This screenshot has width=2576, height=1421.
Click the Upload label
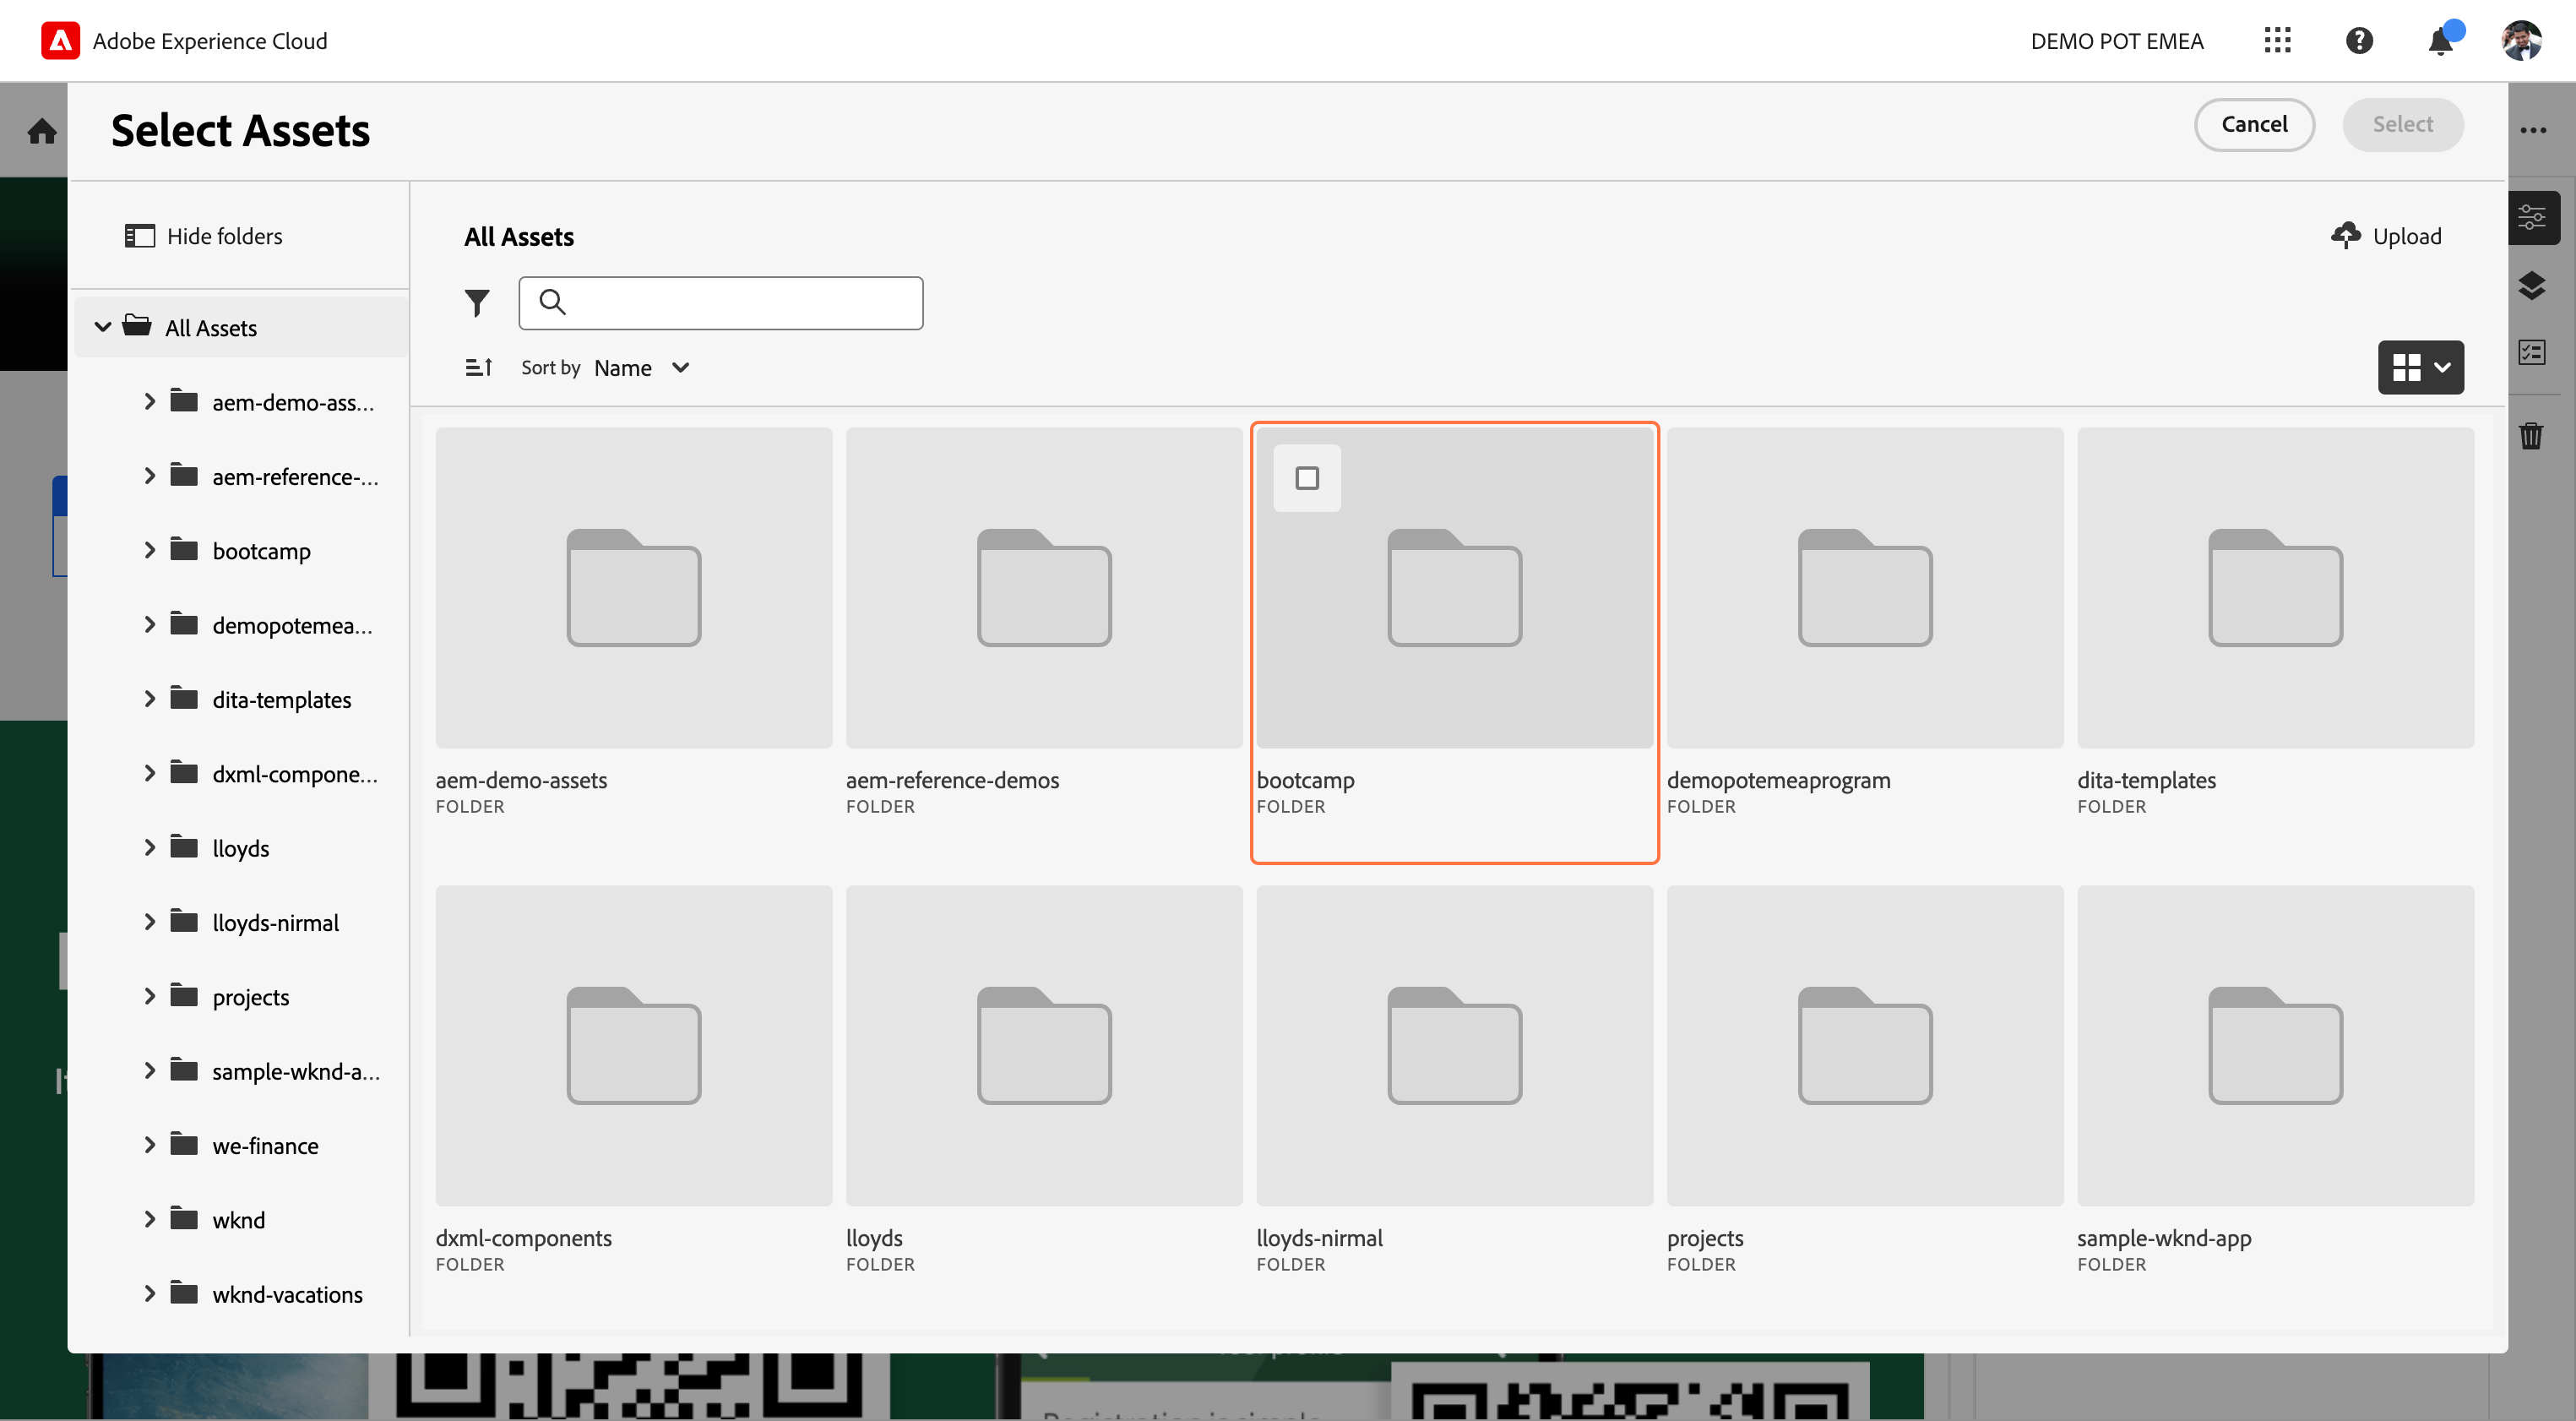(2407, 237)
